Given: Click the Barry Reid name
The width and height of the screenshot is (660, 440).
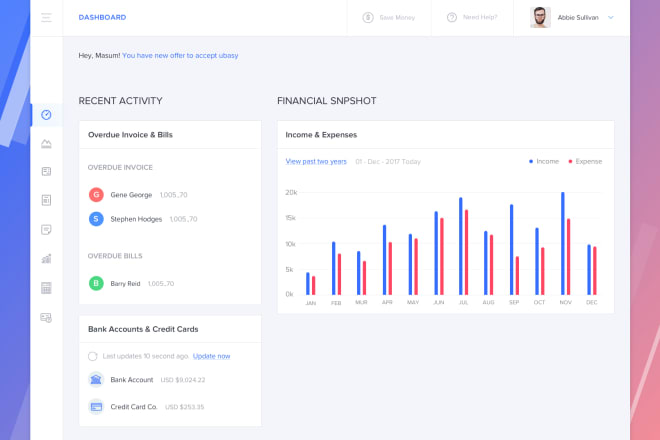Looking at the screenshot, I should (x=125, y=283).
